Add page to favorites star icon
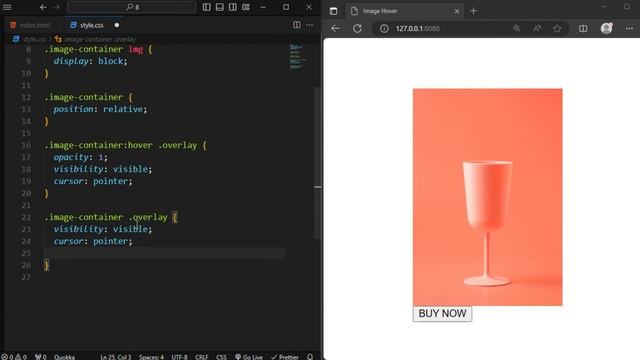The width and height of the screenshot is (640, 360). pos(557,29)
